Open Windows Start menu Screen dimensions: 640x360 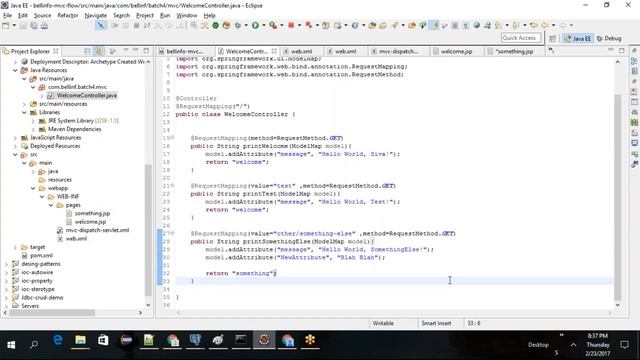point(11,345)
